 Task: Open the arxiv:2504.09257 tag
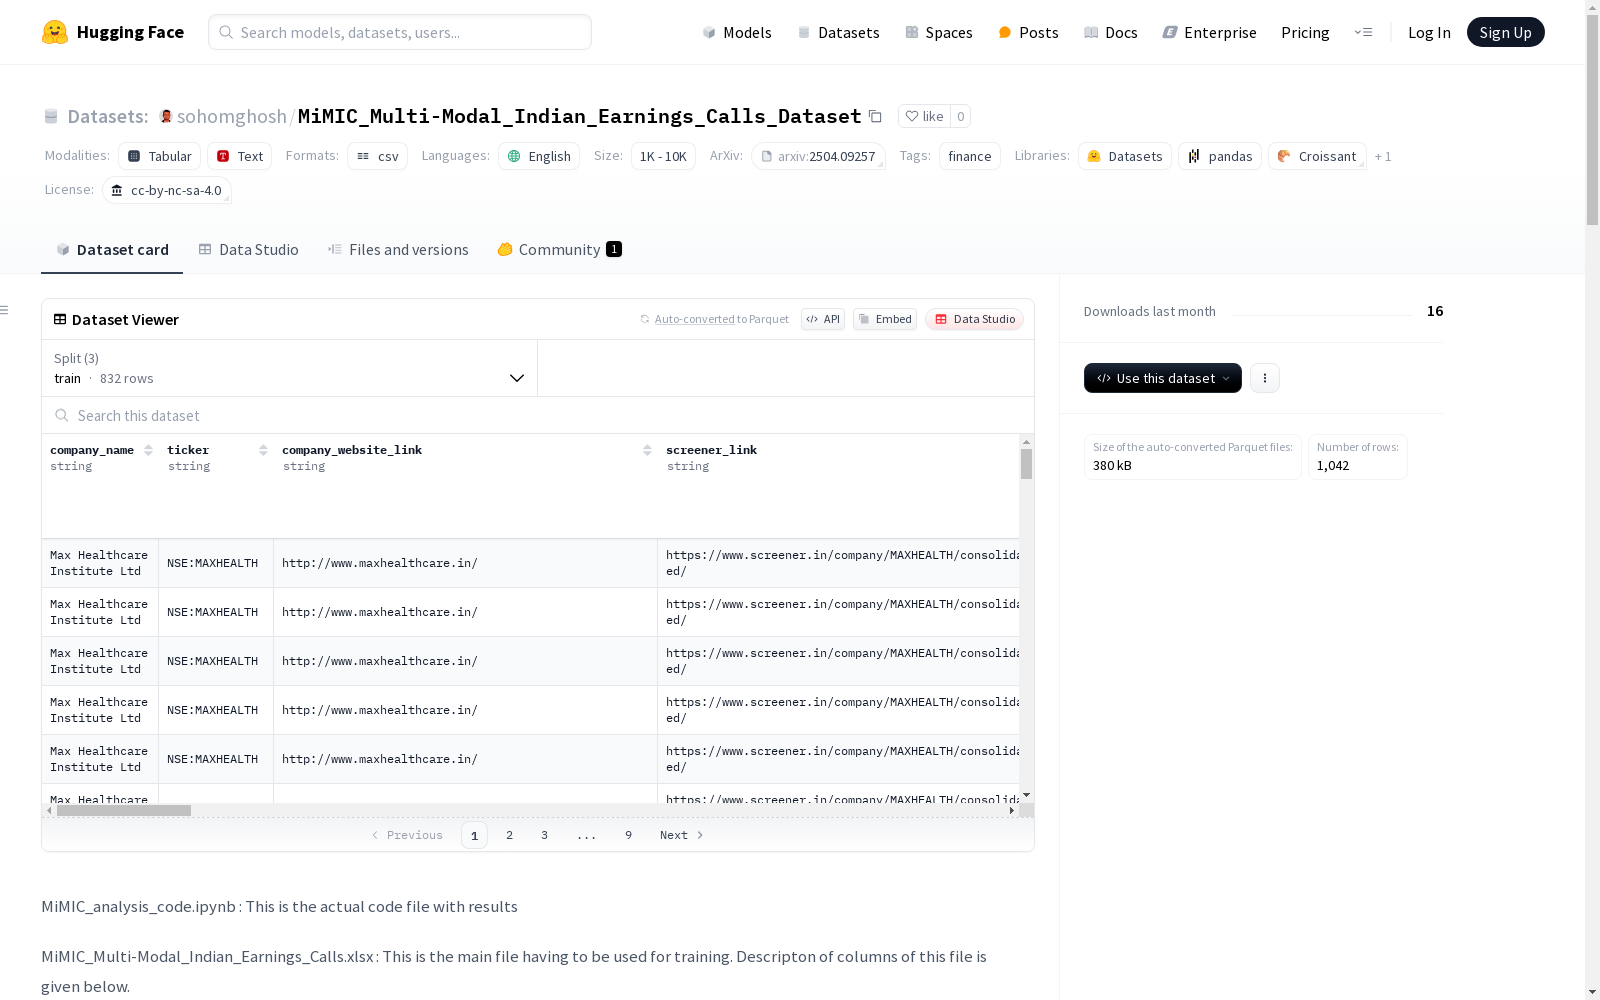coord(818,156)
